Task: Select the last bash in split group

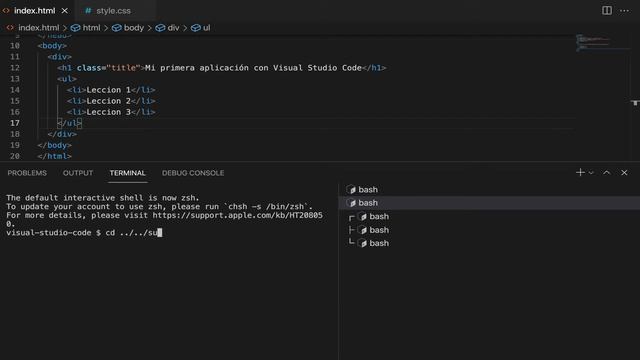Action: 489,243
